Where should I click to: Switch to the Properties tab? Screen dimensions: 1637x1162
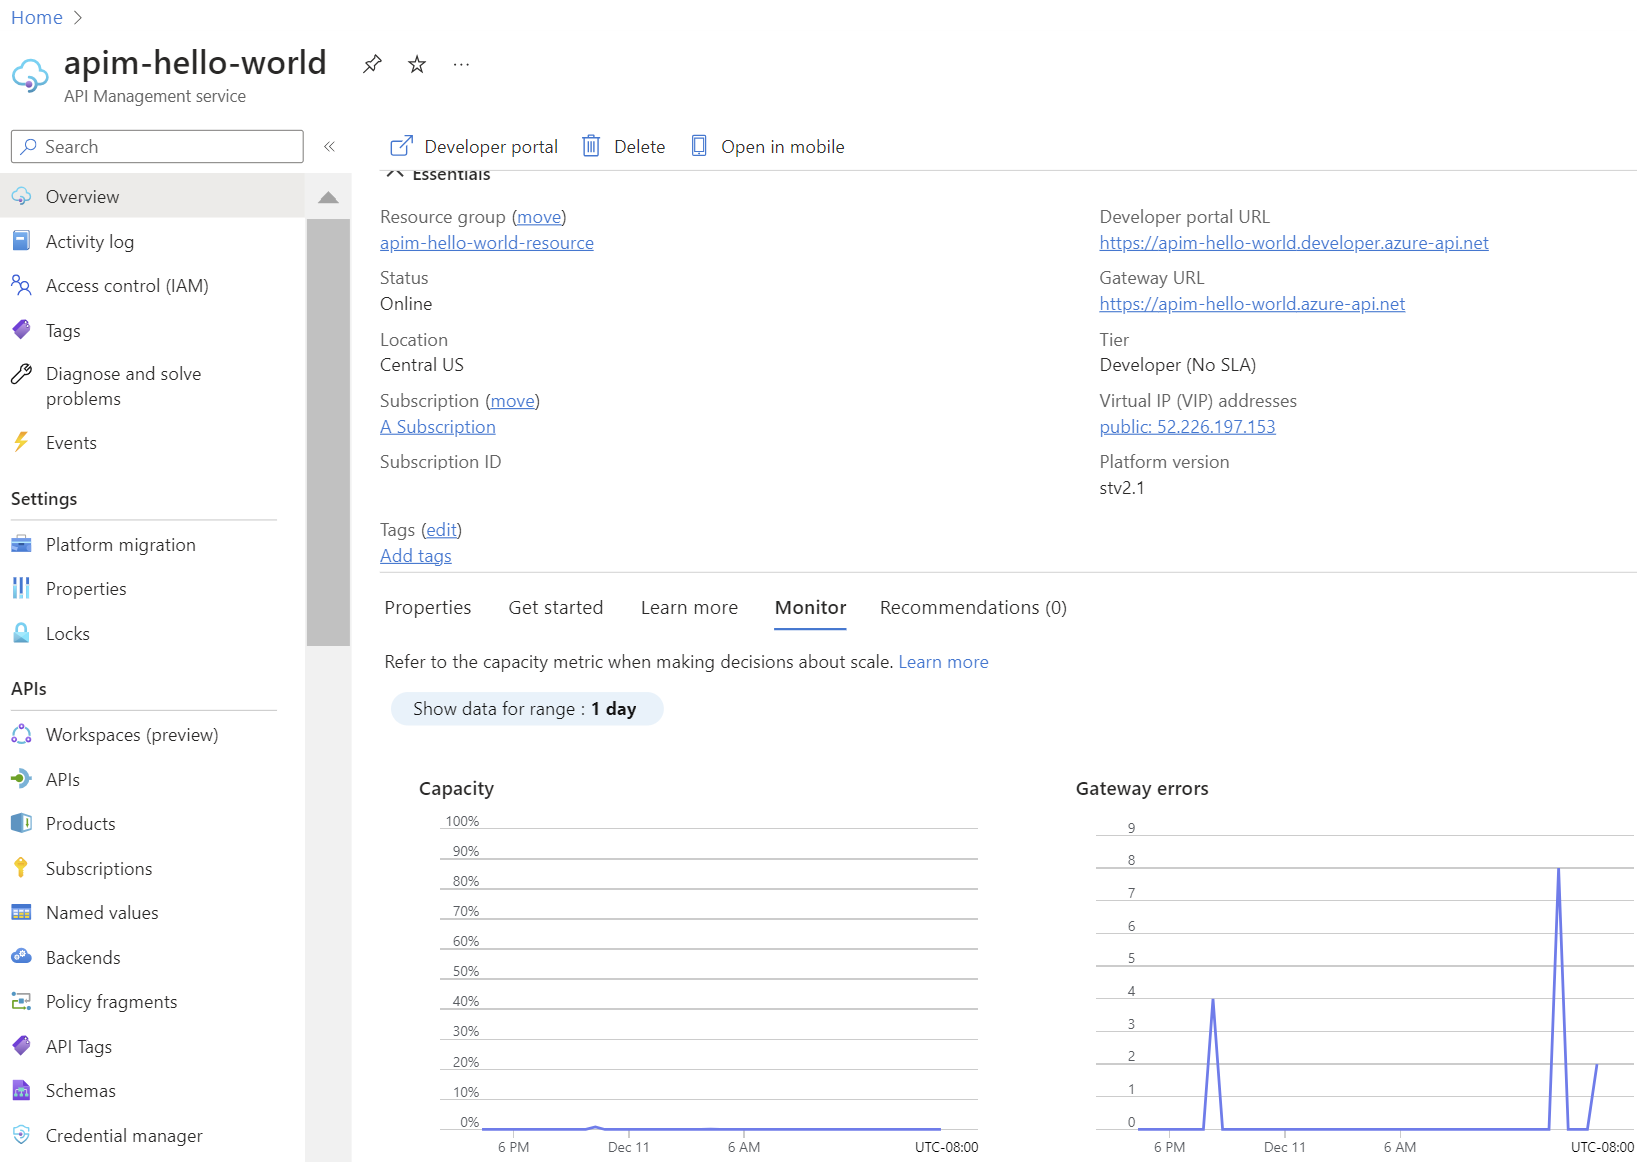pos(427,607)
